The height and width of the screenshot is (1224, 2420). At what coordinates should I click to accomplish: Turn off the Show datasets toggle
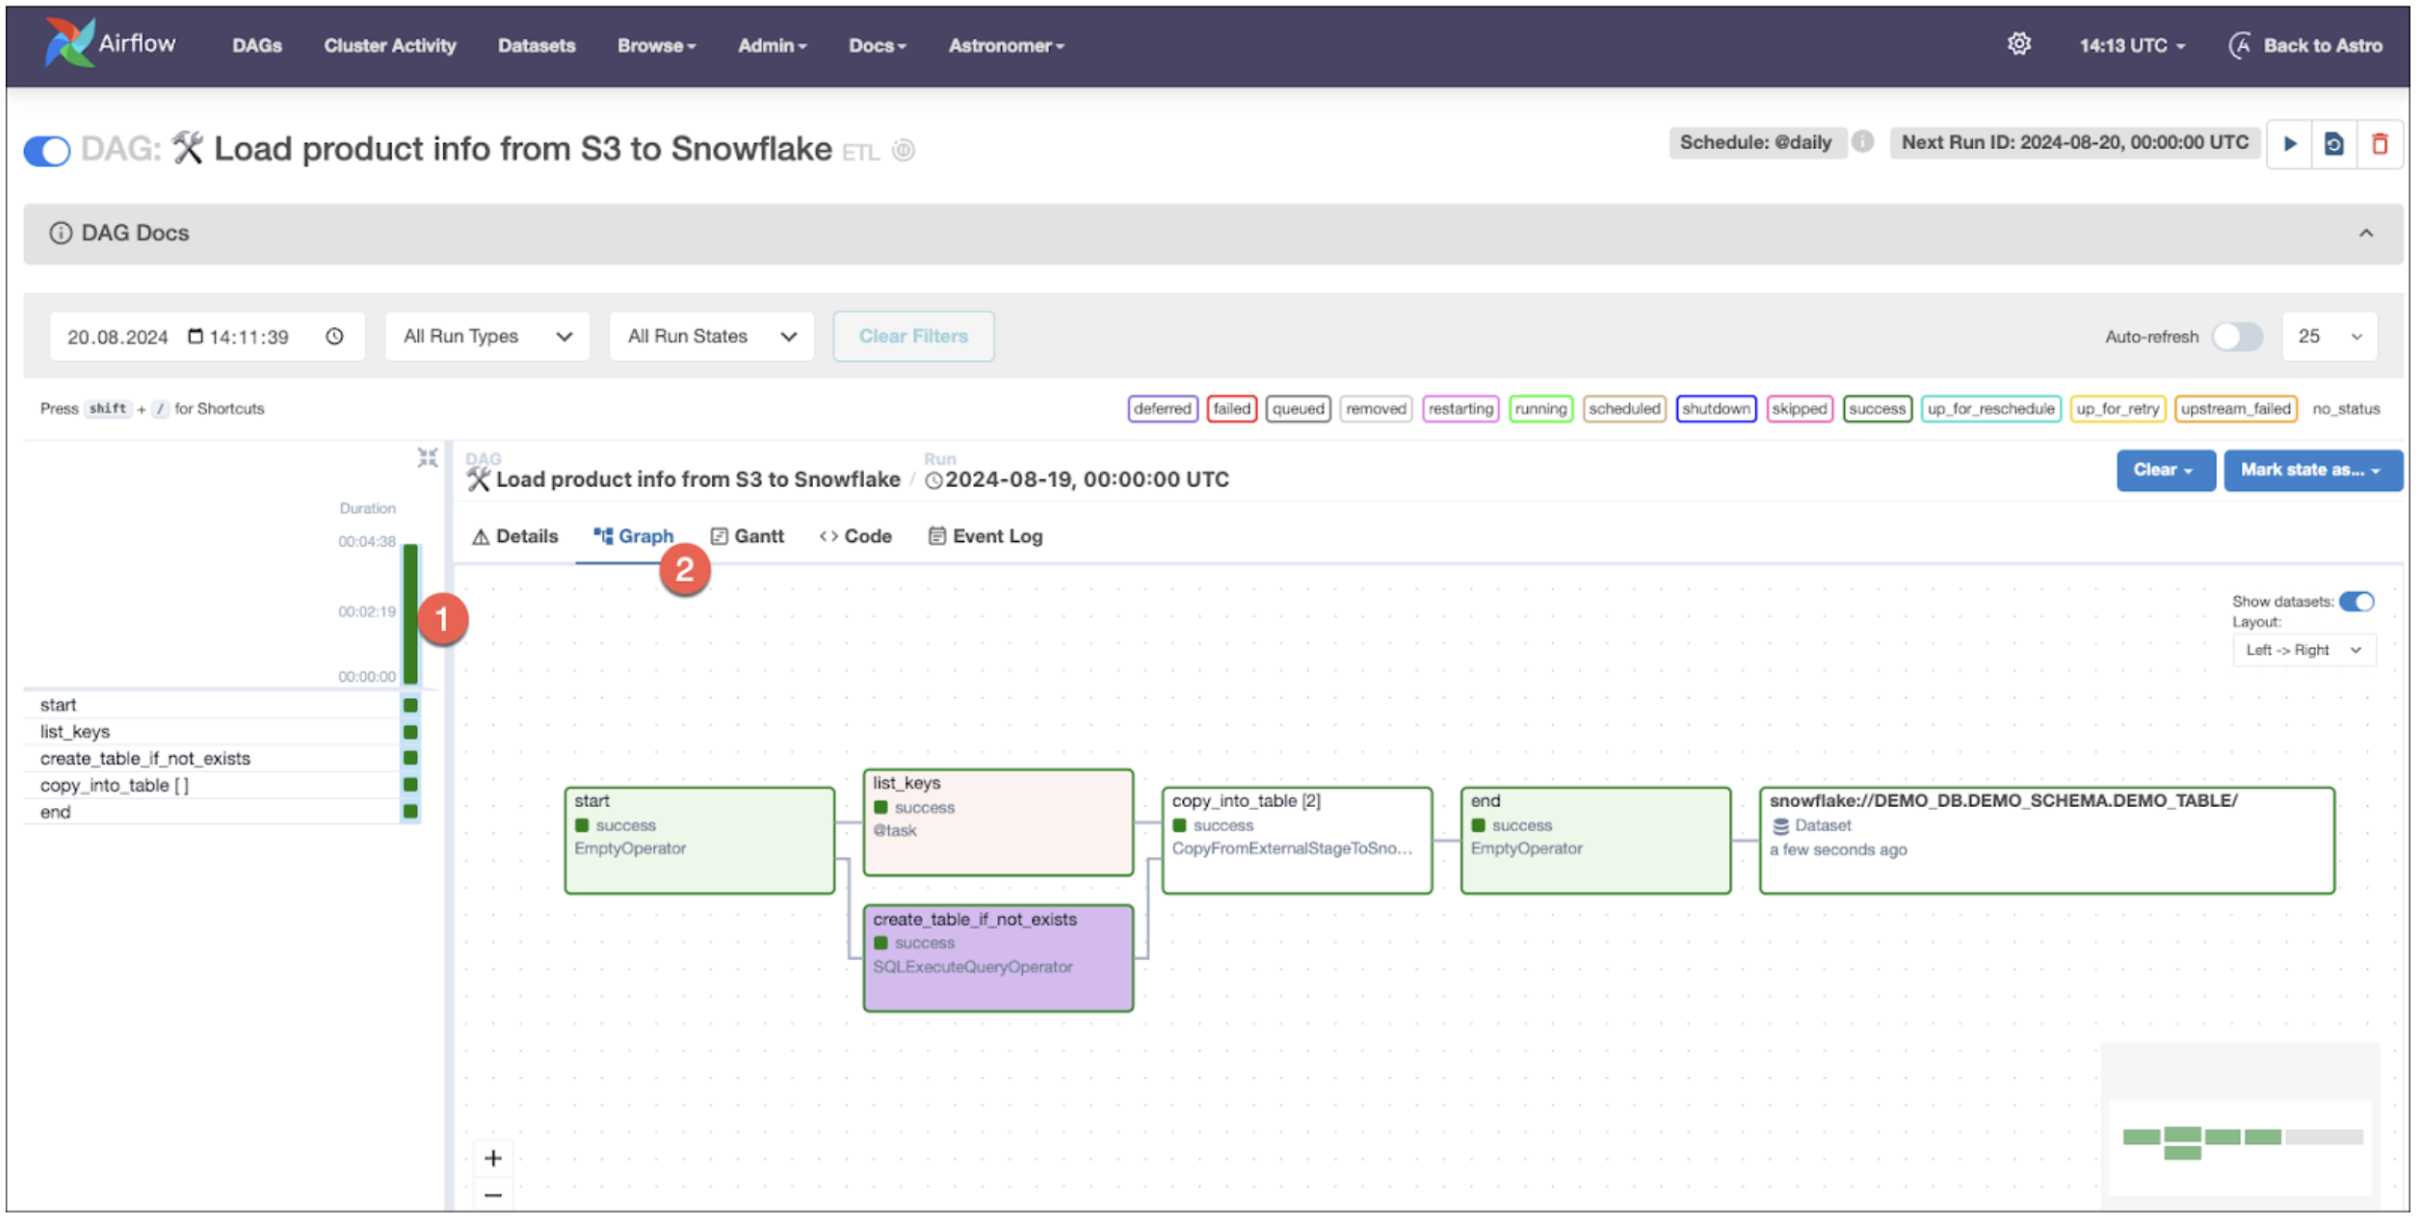2357,601
